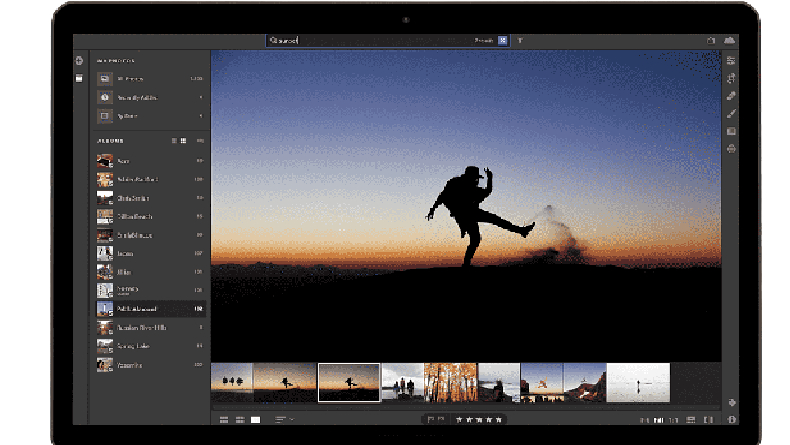Select the Linear Gradient tool

(x=731, y=131)
